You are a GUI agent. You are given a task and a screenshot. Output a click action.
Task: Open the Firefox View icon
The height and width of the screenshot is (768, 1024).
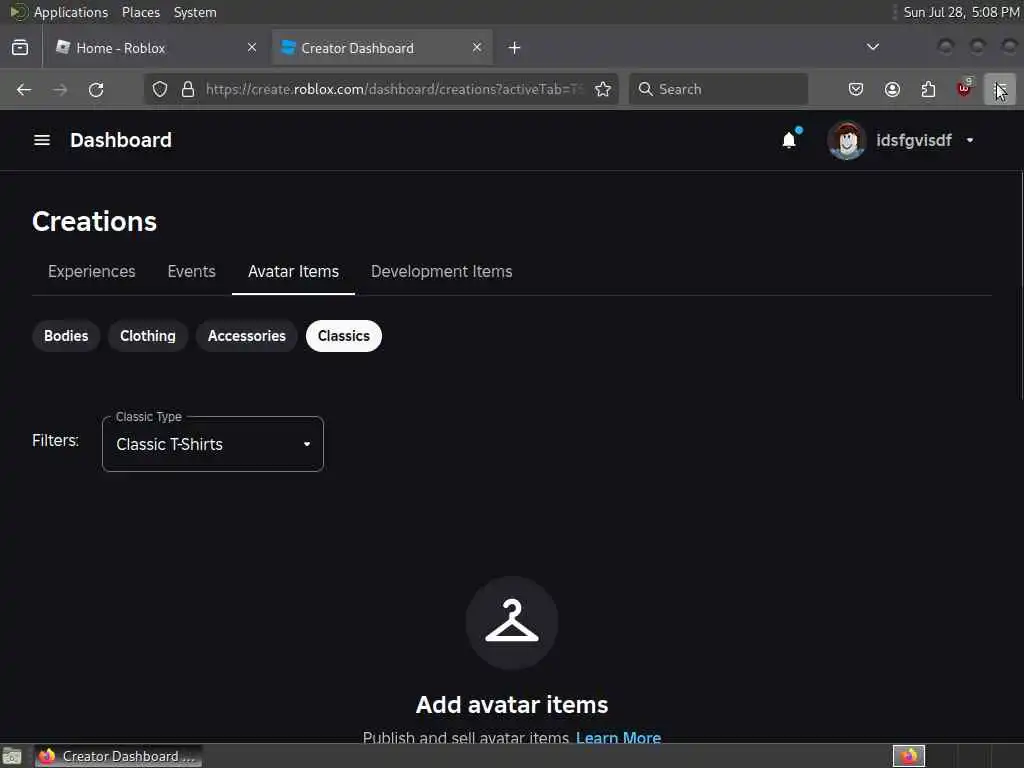click(x=20, y=48)
